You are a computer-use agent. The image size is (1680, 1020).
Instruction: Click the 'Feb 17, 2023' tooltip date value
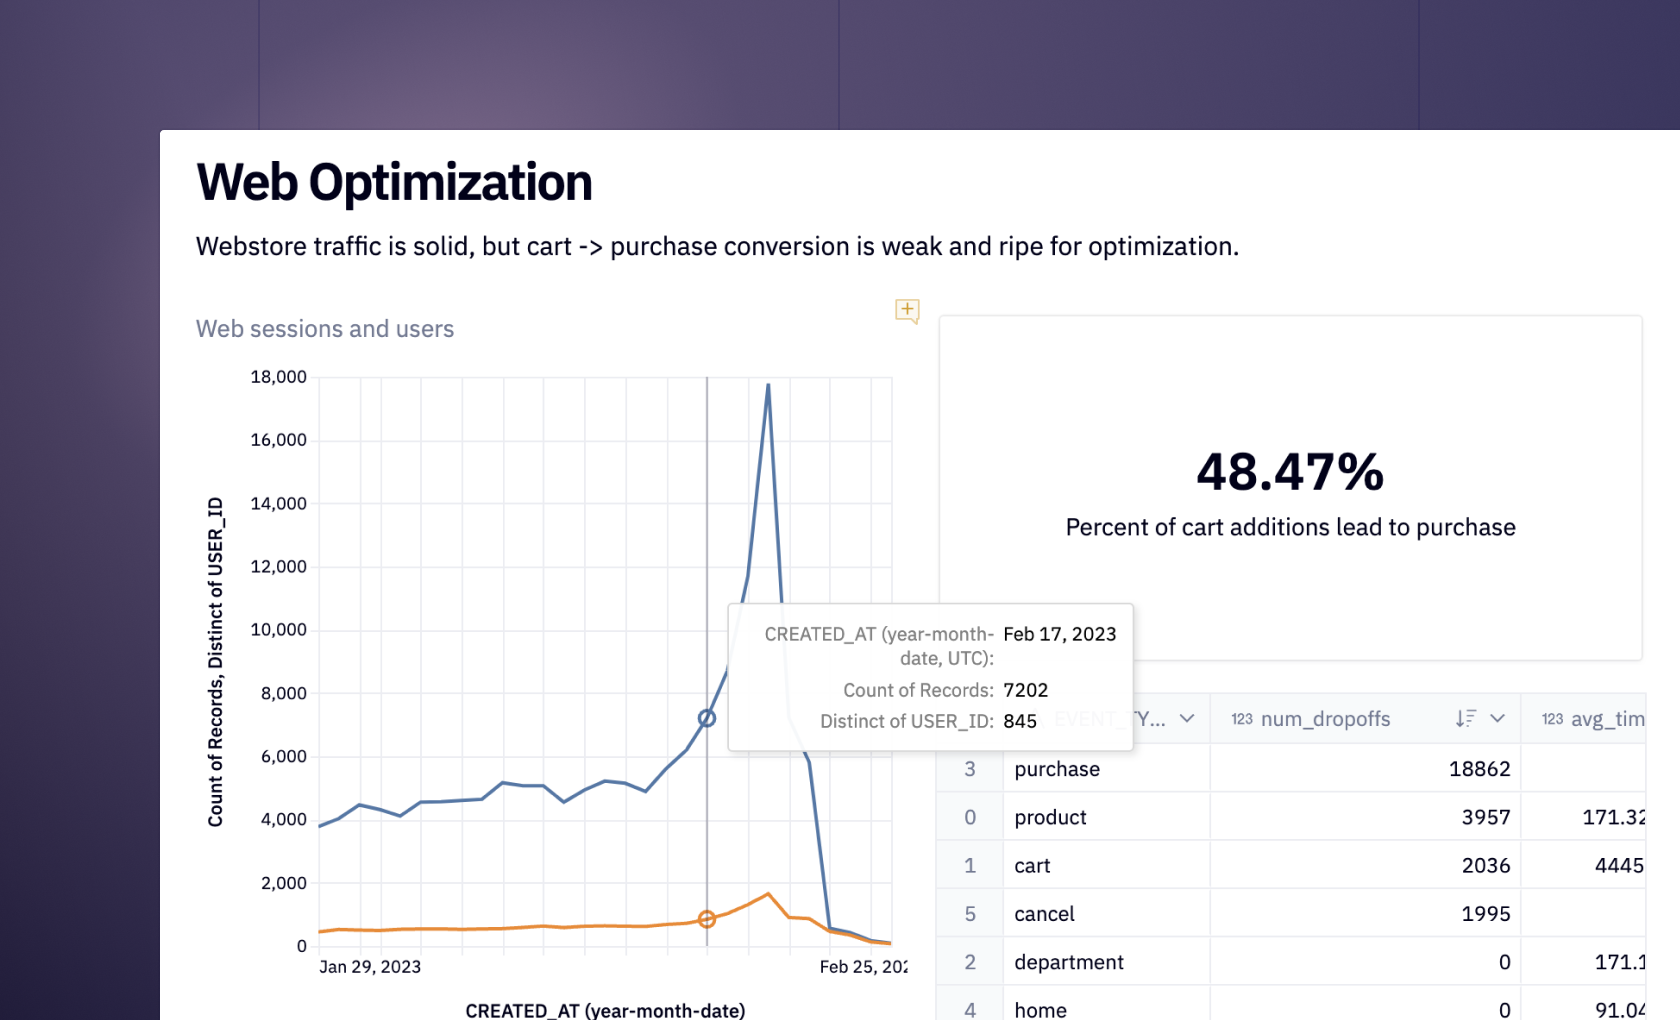click(1060, 634)
